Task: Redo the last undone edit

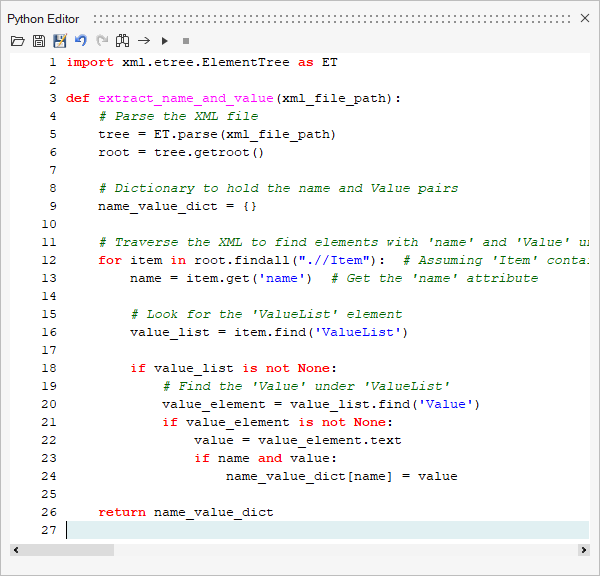Action: (x=102, y=40)
